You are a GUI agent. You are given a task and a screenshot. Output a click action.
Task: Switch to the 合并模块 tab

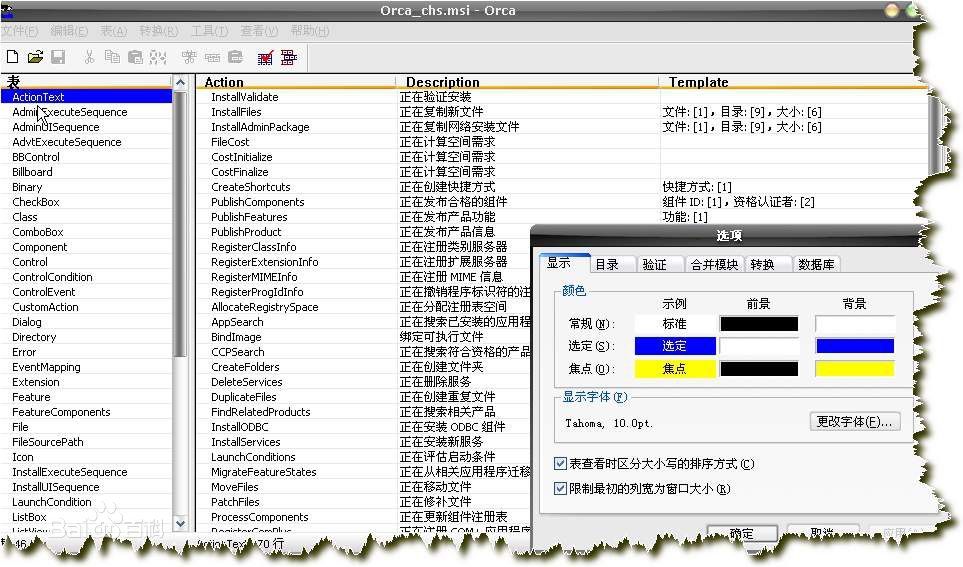coord(714,265)
